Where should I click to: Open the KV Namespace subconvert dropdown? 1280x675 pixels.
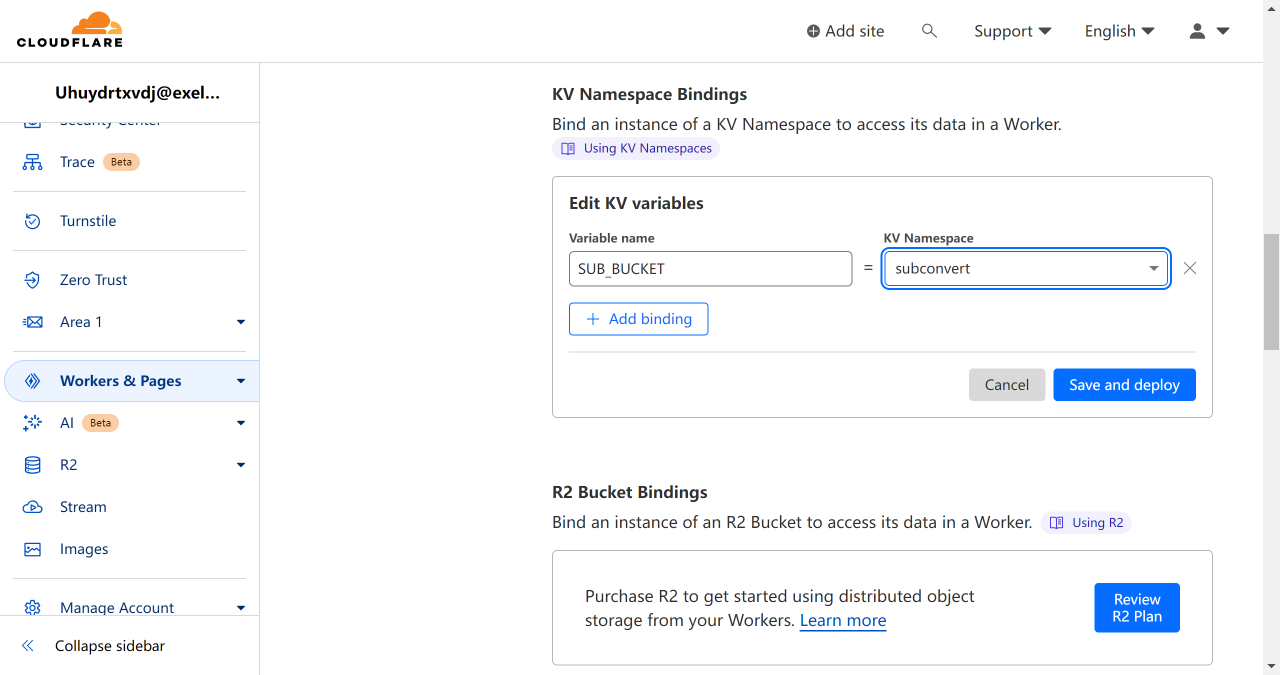pyautogui.click(x=1026, y=268)
